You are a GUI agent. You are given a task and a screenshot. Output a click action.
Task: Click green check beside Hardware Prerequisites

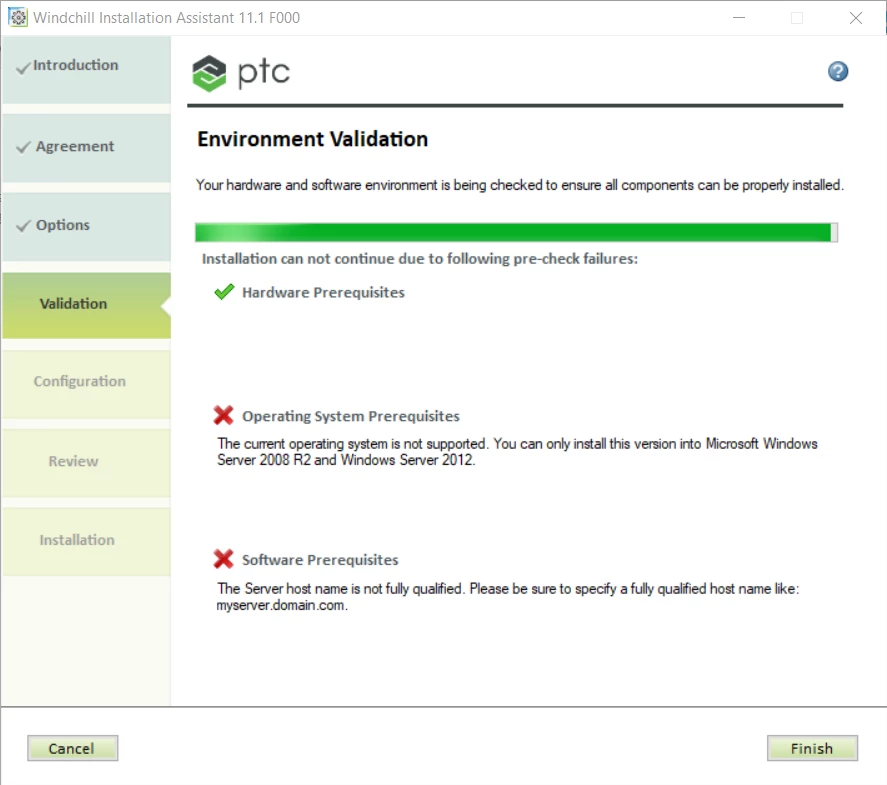pos(224,292)
